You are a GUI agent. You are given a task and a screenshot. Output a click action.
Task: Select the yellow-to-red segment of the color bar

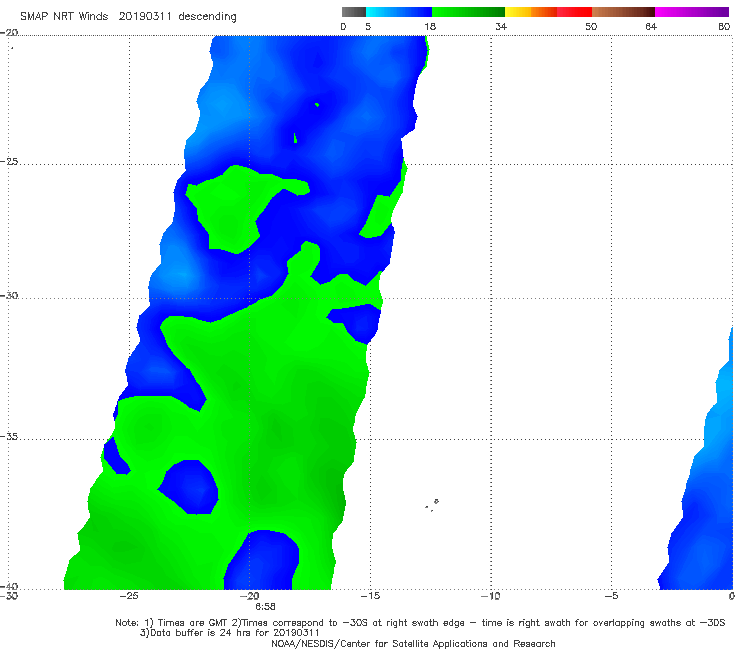tap(548, 12)
